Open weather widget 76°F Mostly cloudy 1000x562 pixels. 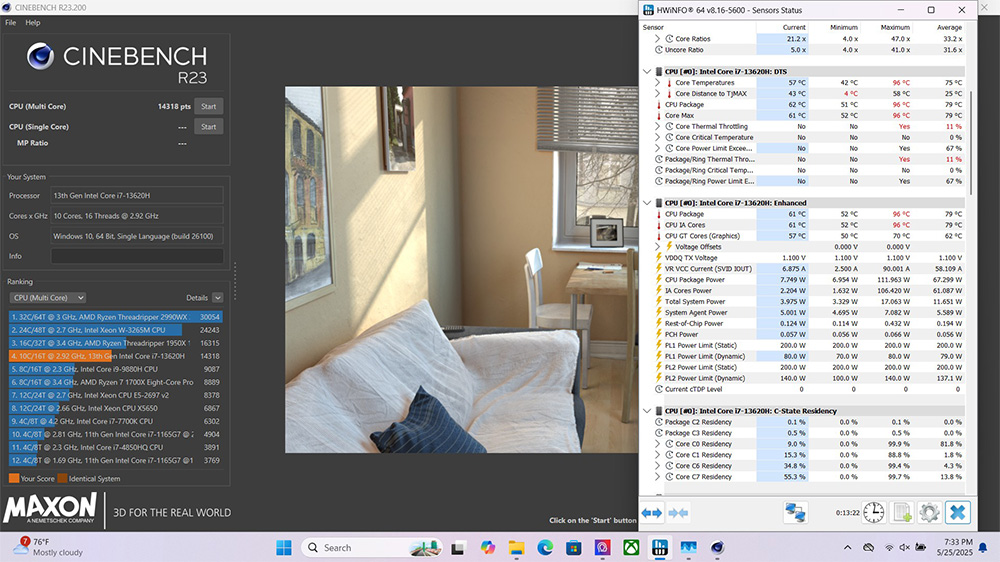(x=48, y=547)
